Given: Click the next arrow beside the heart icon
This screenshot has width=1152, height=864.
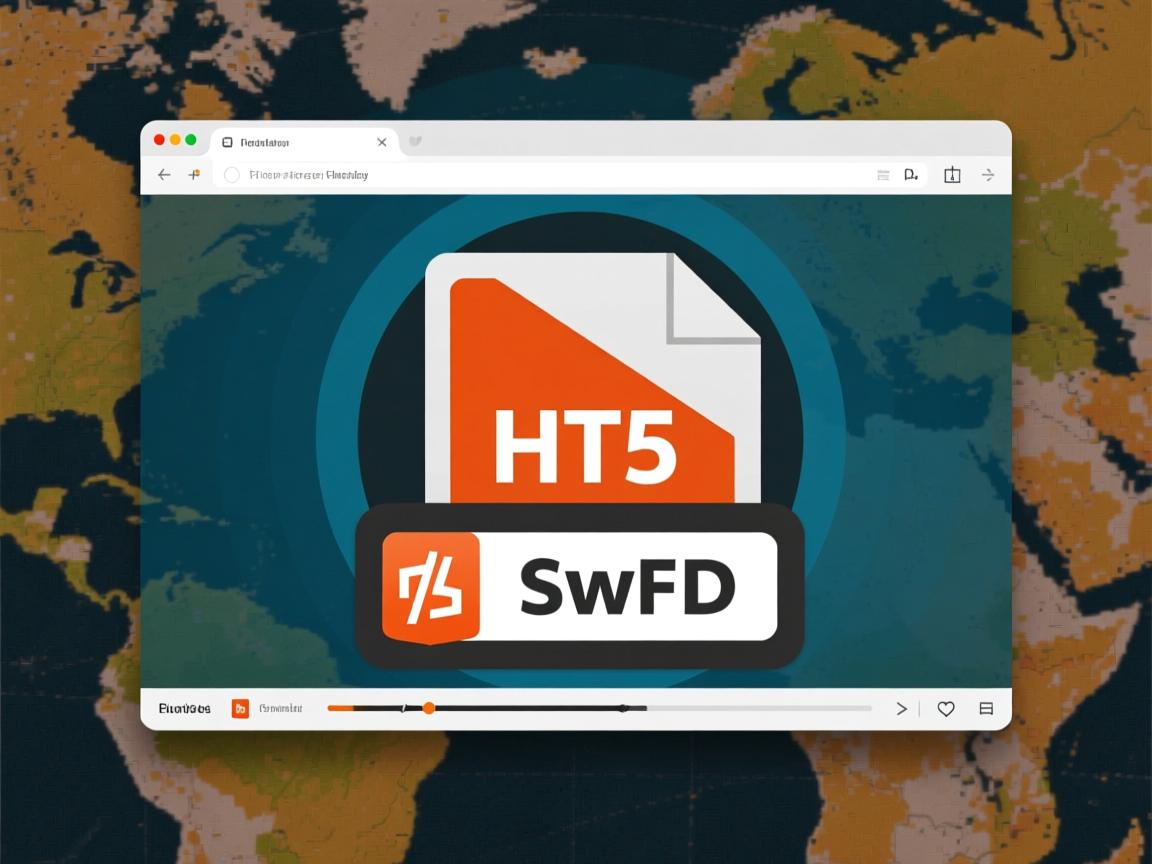Looking at the screenshot, I should 901,708.
